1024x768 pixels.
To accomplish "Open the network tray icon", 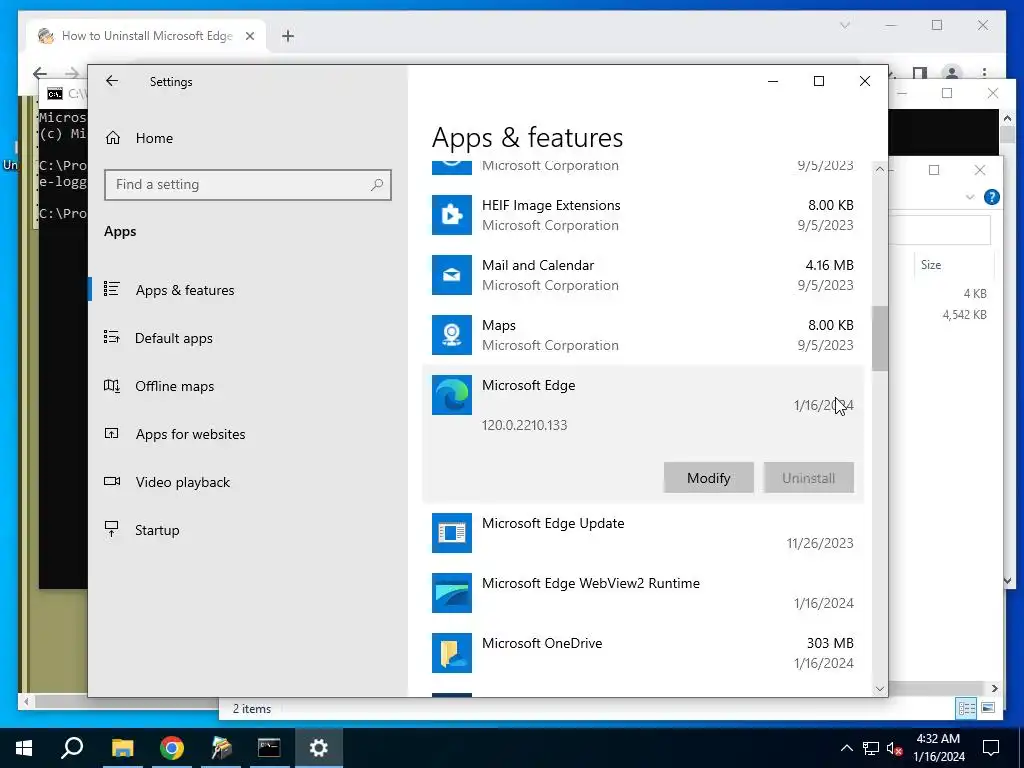I will [x=871, y=748].
